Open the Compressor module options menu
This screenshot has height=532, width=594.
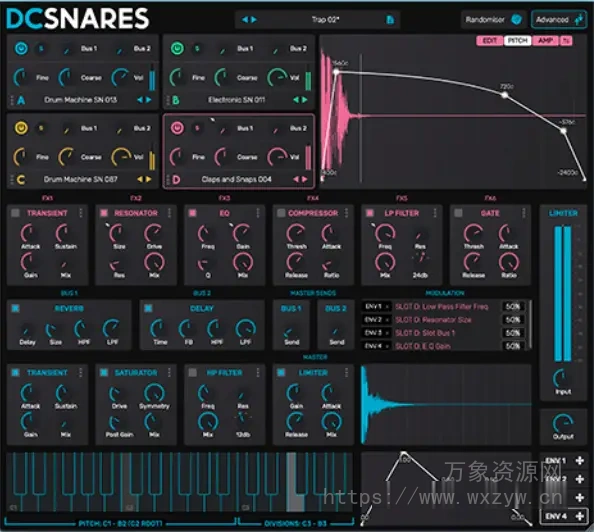pos(346,213)
